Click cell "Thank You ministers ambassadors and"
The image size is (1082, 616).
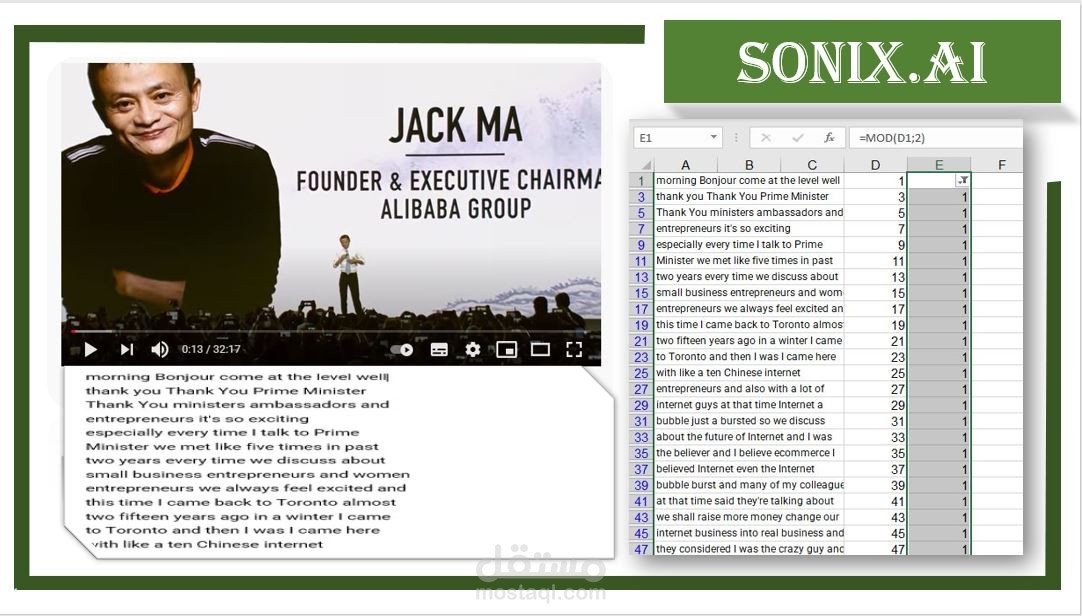point(749,212)
